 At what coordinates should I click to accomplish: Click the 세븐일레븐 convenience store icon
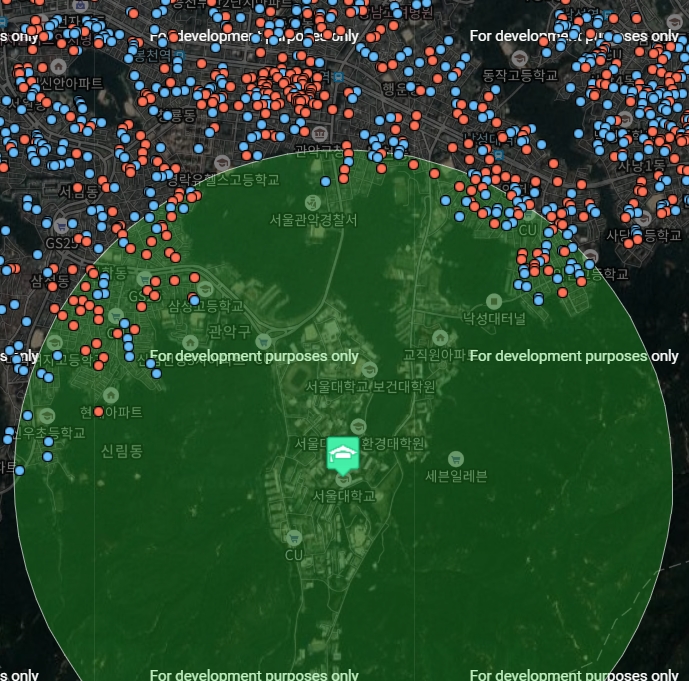456,458
